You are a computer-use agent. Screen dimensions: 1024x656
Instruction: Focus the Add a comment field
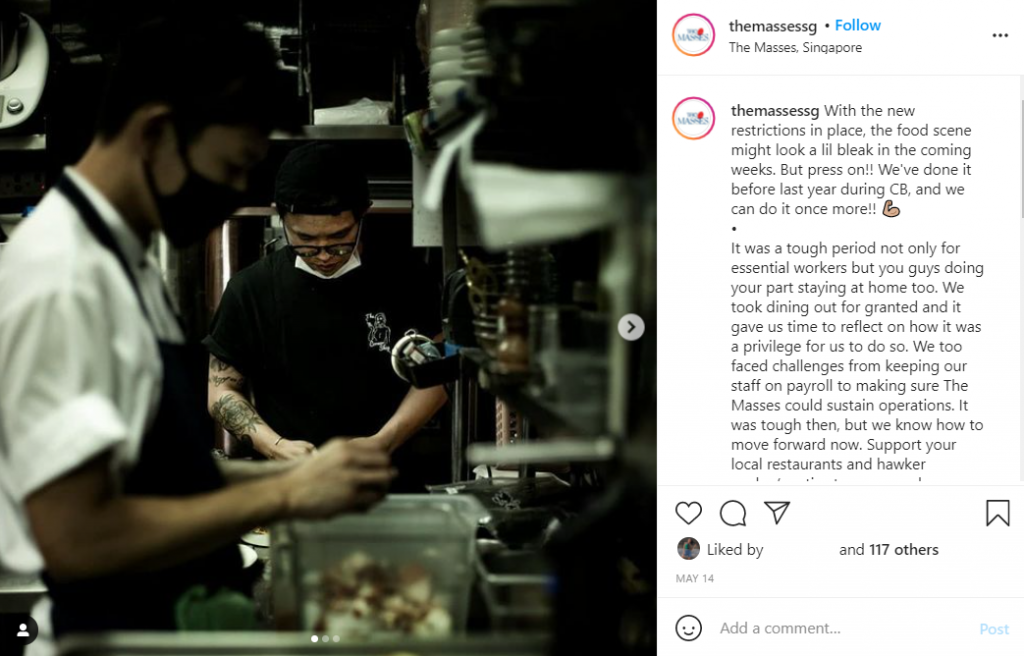click(842, 628)
